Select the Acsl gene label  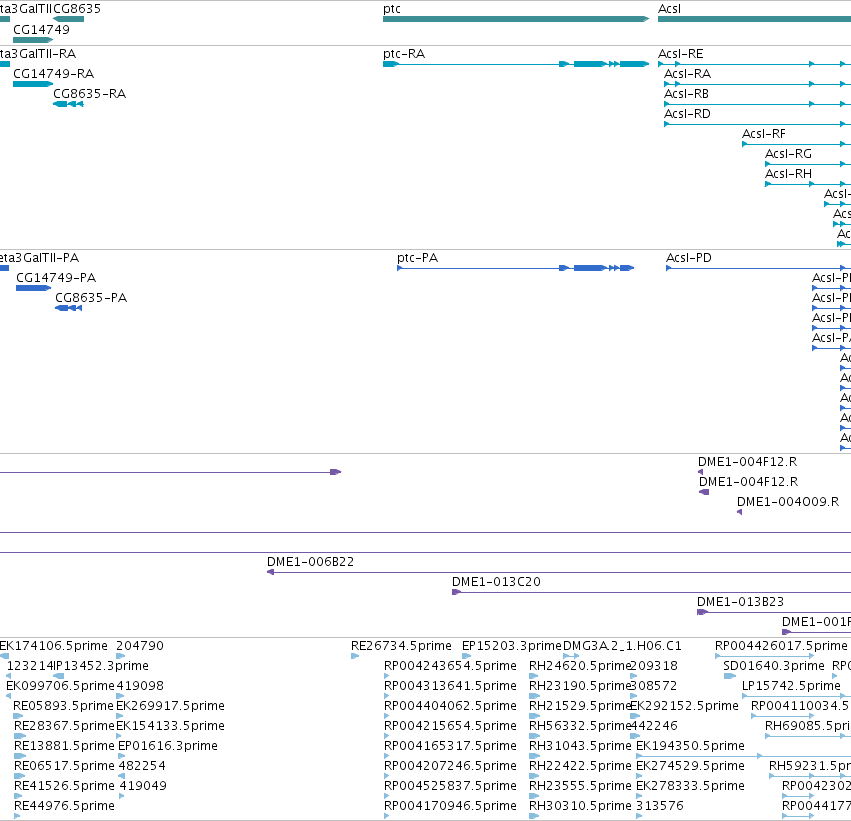point(669,9)
